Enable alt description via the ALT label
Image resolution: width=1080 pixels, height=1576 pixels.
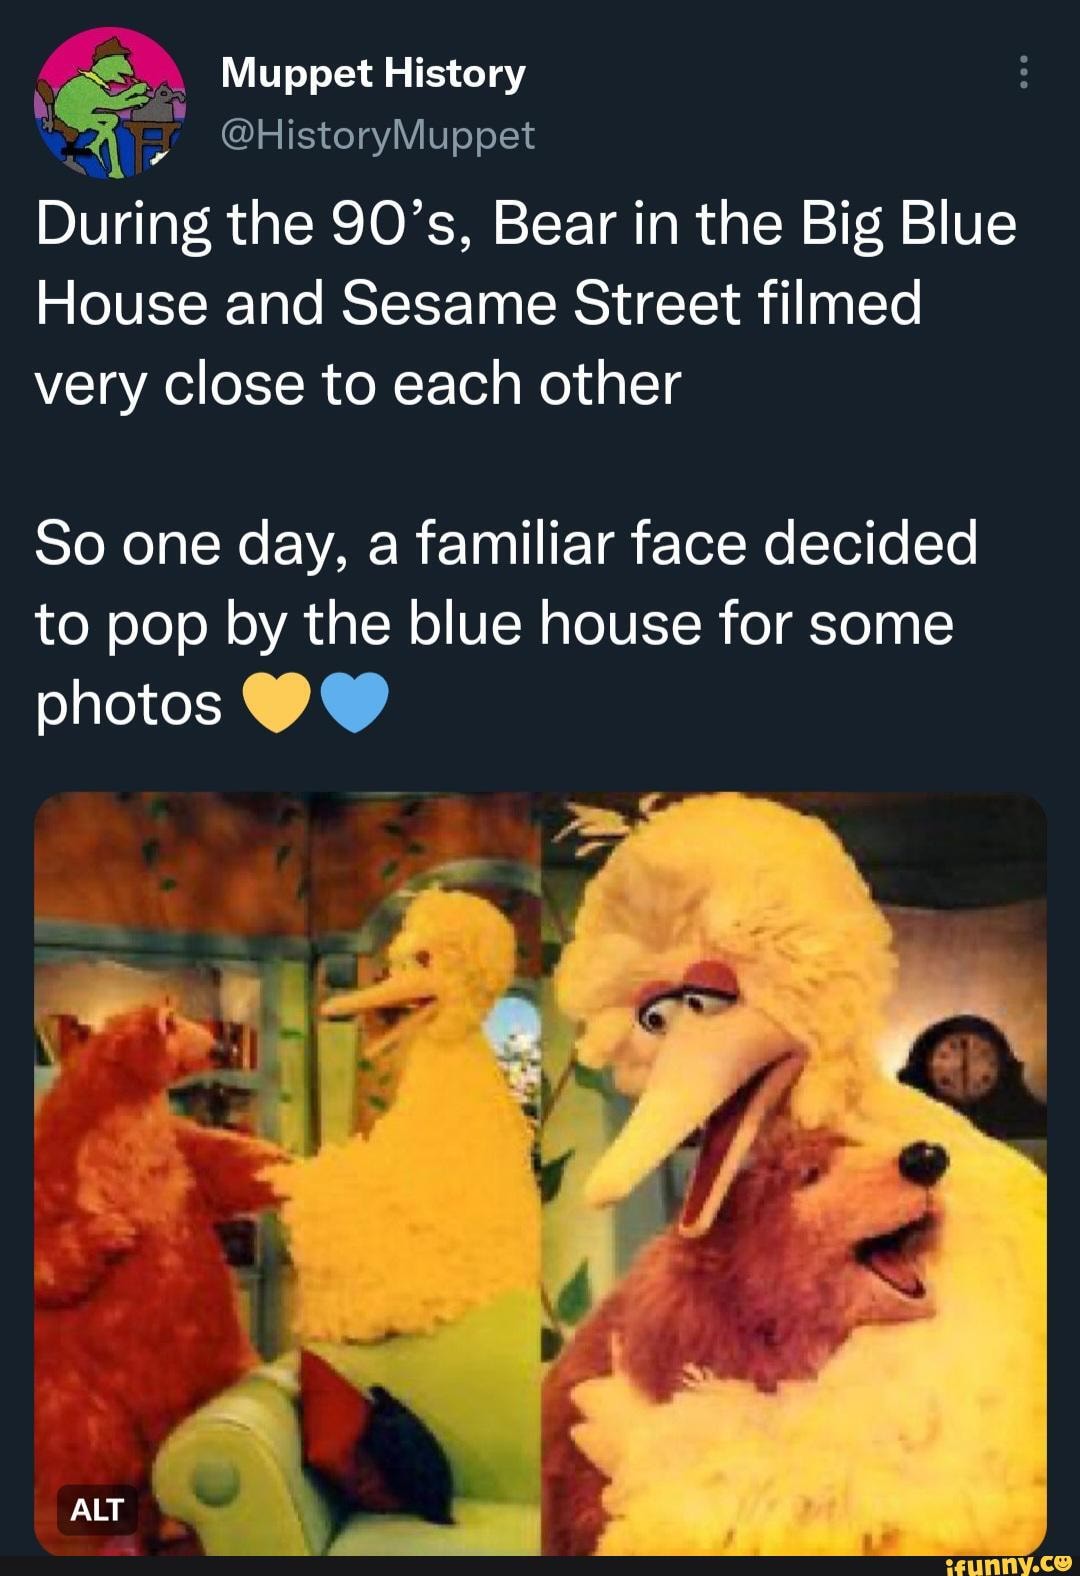[95, 1511]
